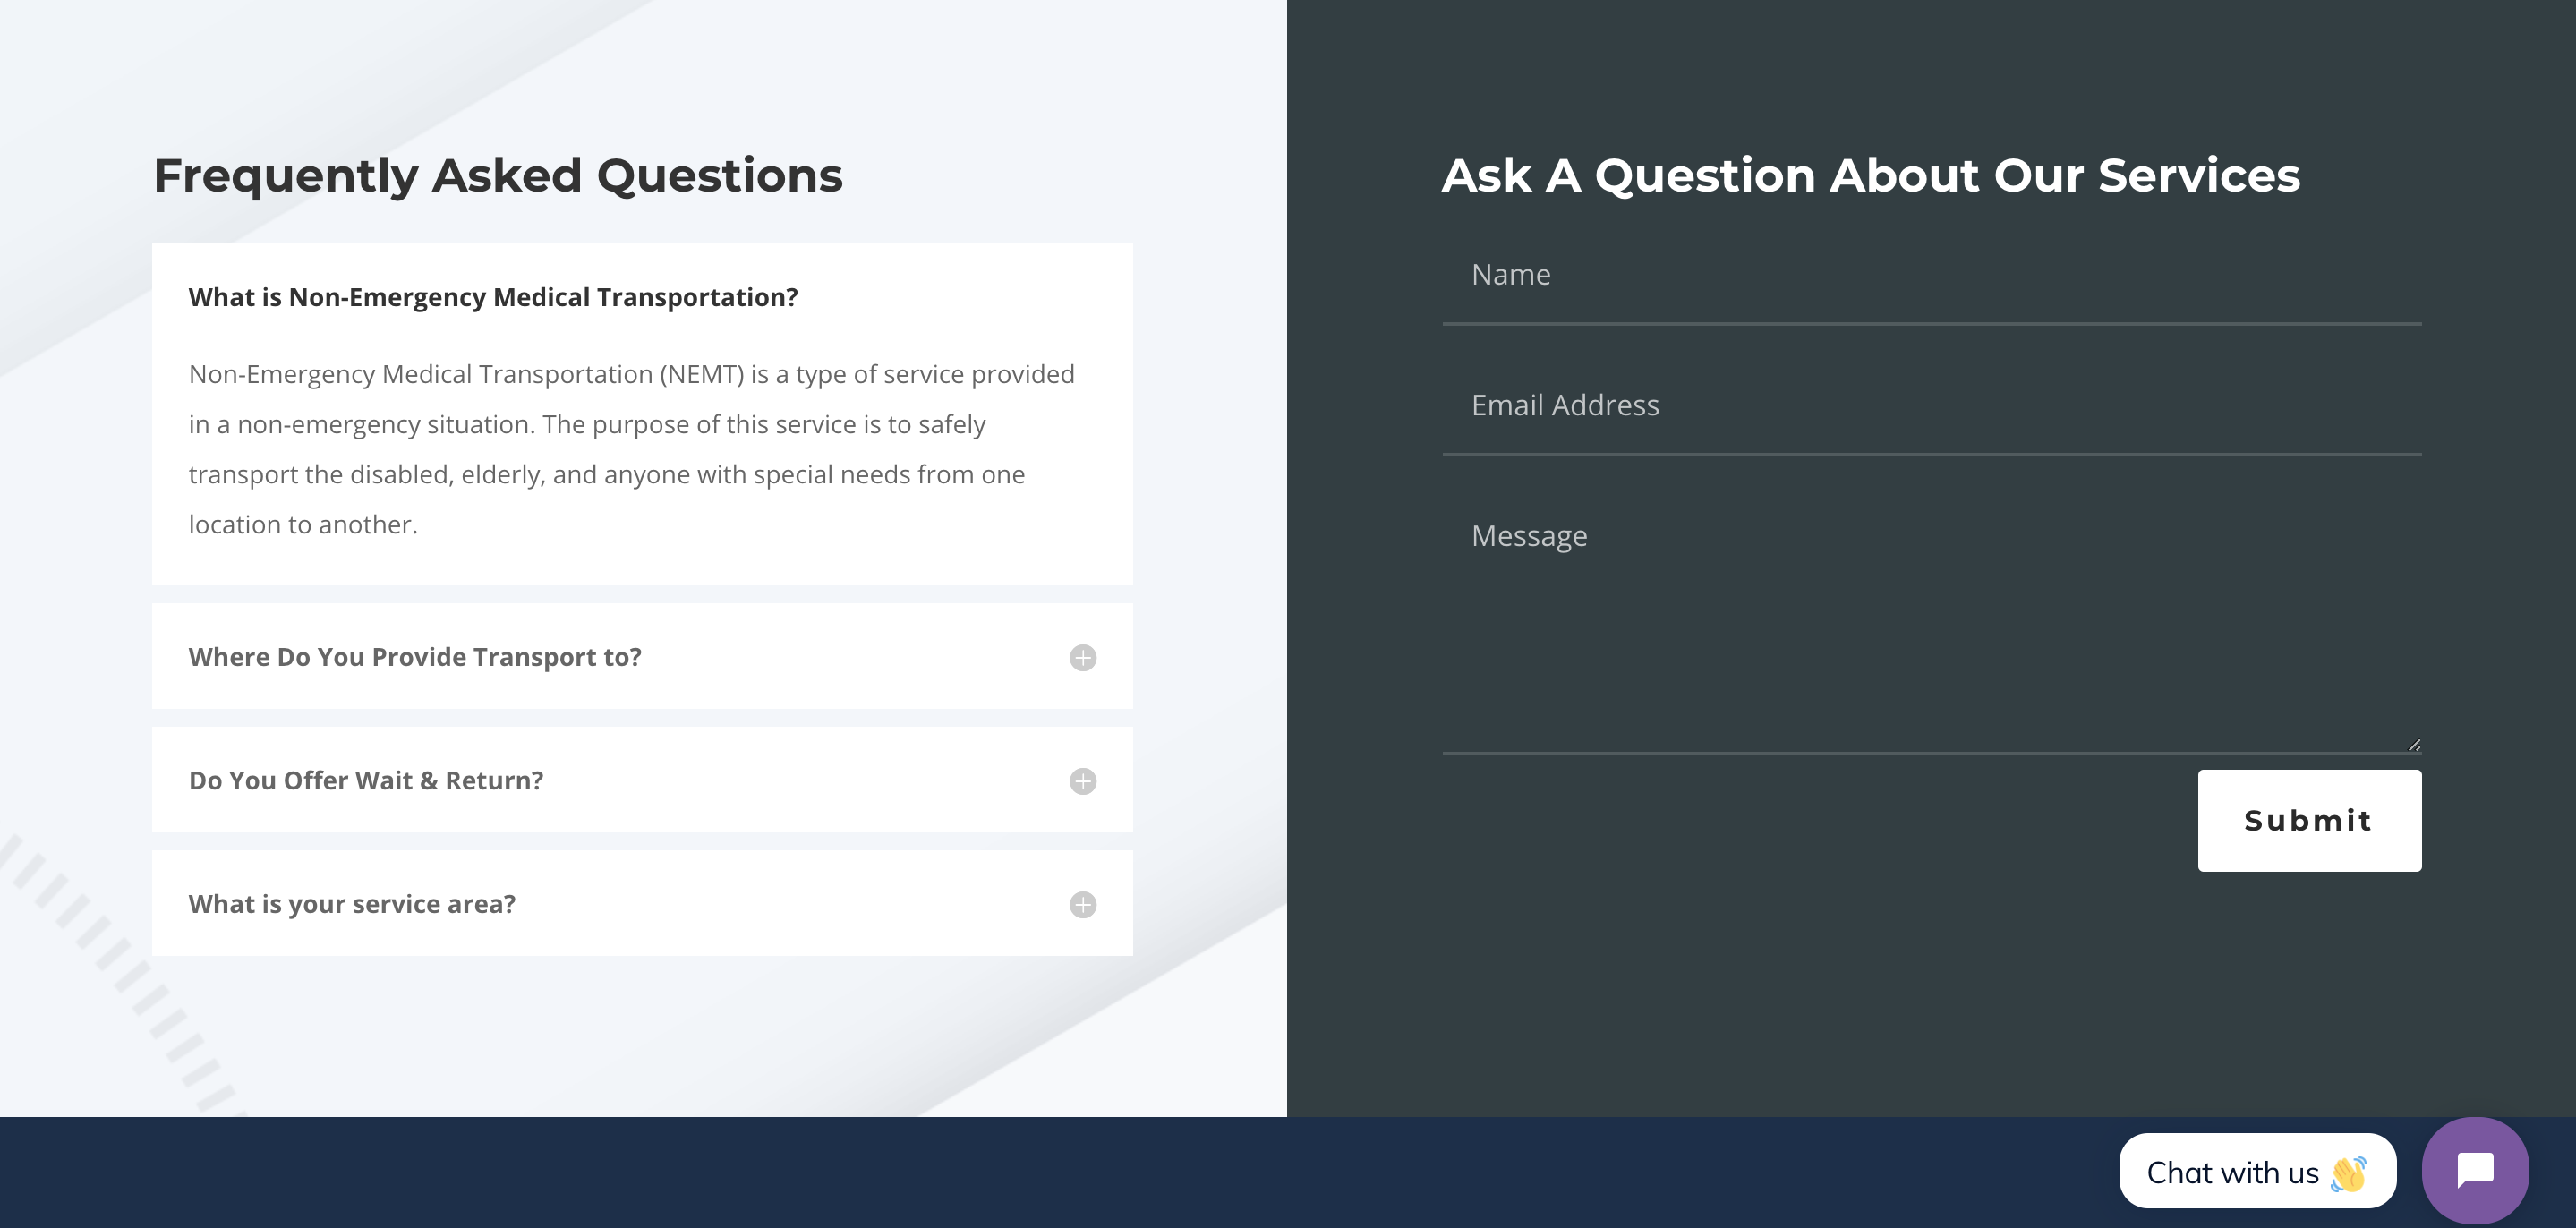Click 'Ask A Question About Our Services' heading
2576x1228 pixels.
(1870, 176)
